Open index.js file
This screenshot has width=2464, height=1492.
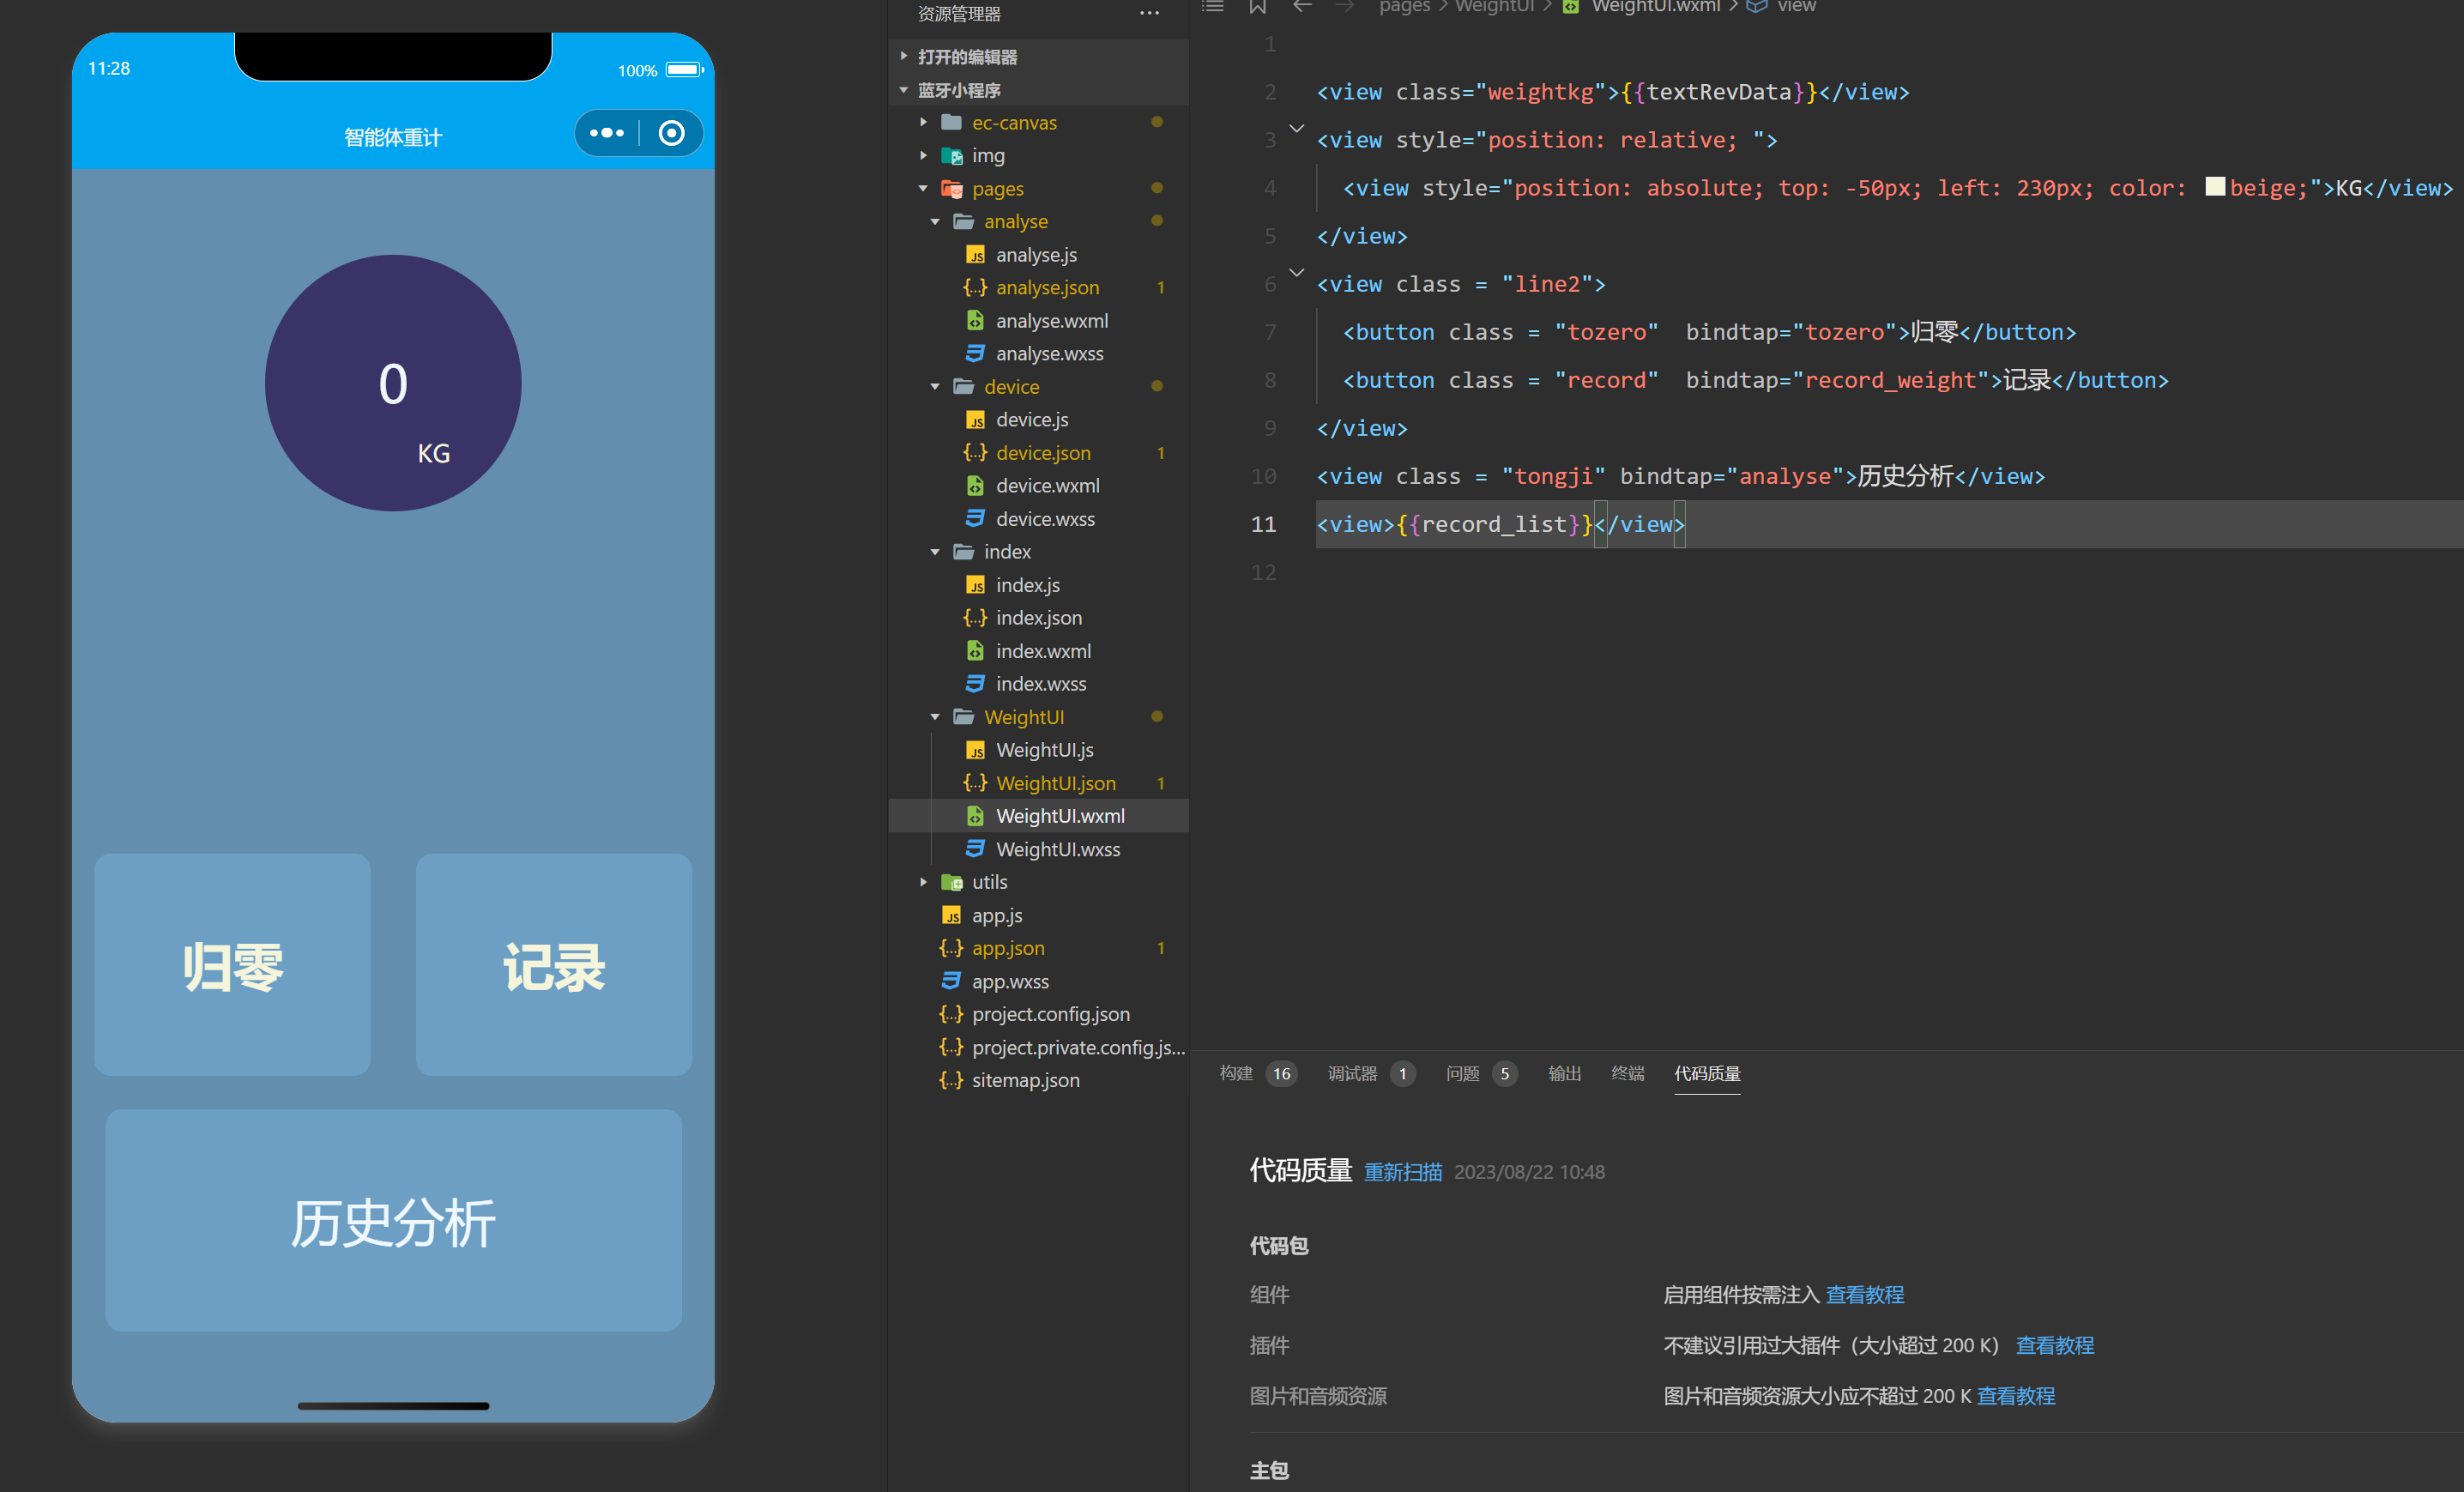(1027, 584)
